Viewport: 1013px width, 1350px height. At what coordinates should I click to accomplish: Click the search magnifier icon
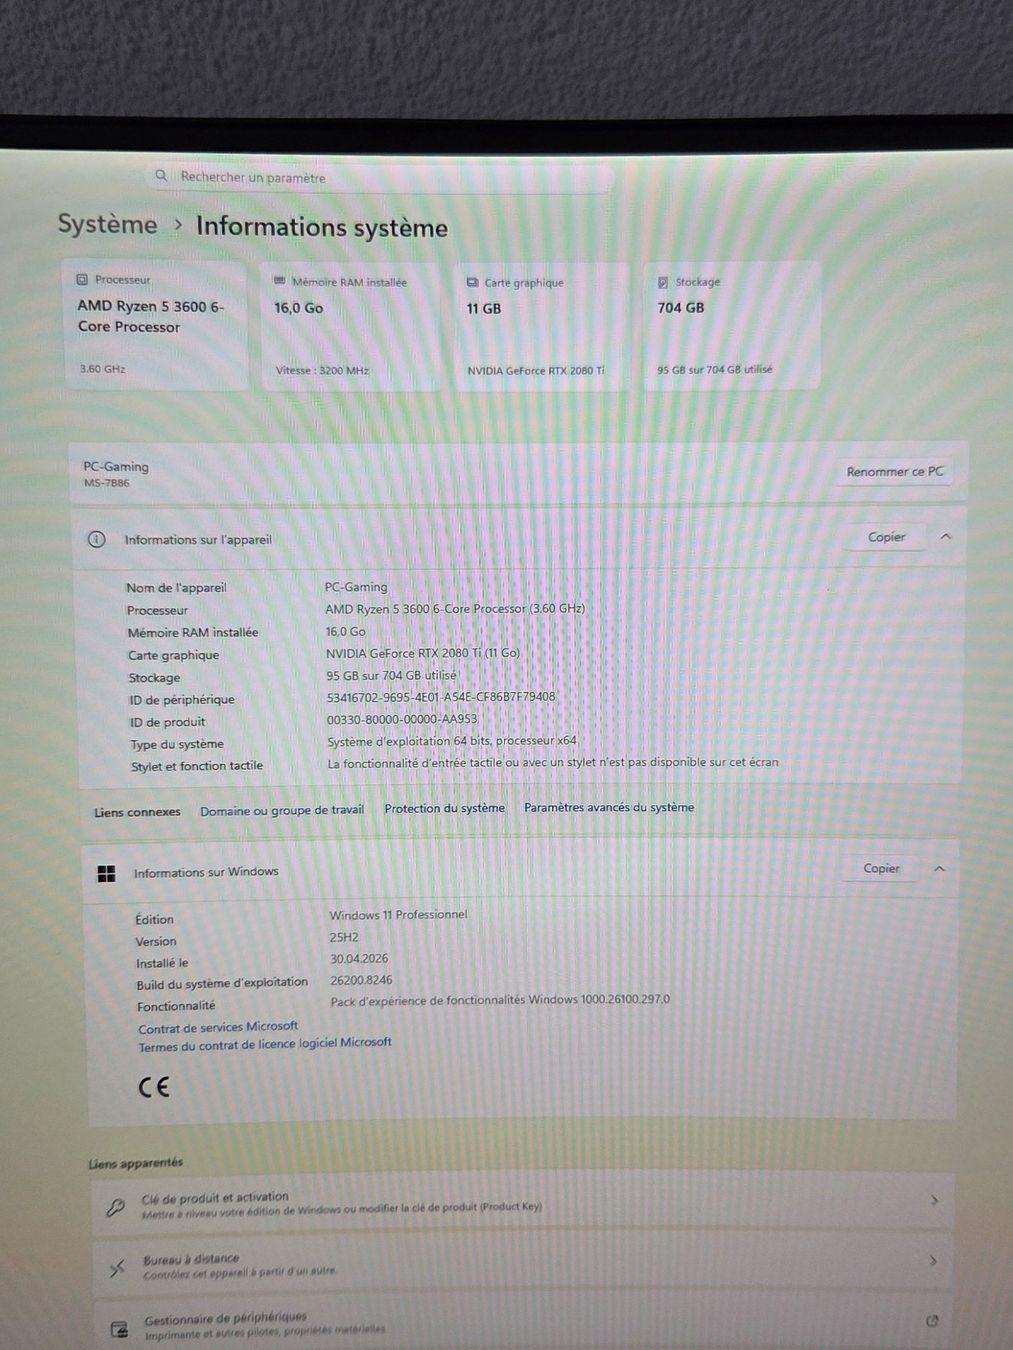point(161,175)
